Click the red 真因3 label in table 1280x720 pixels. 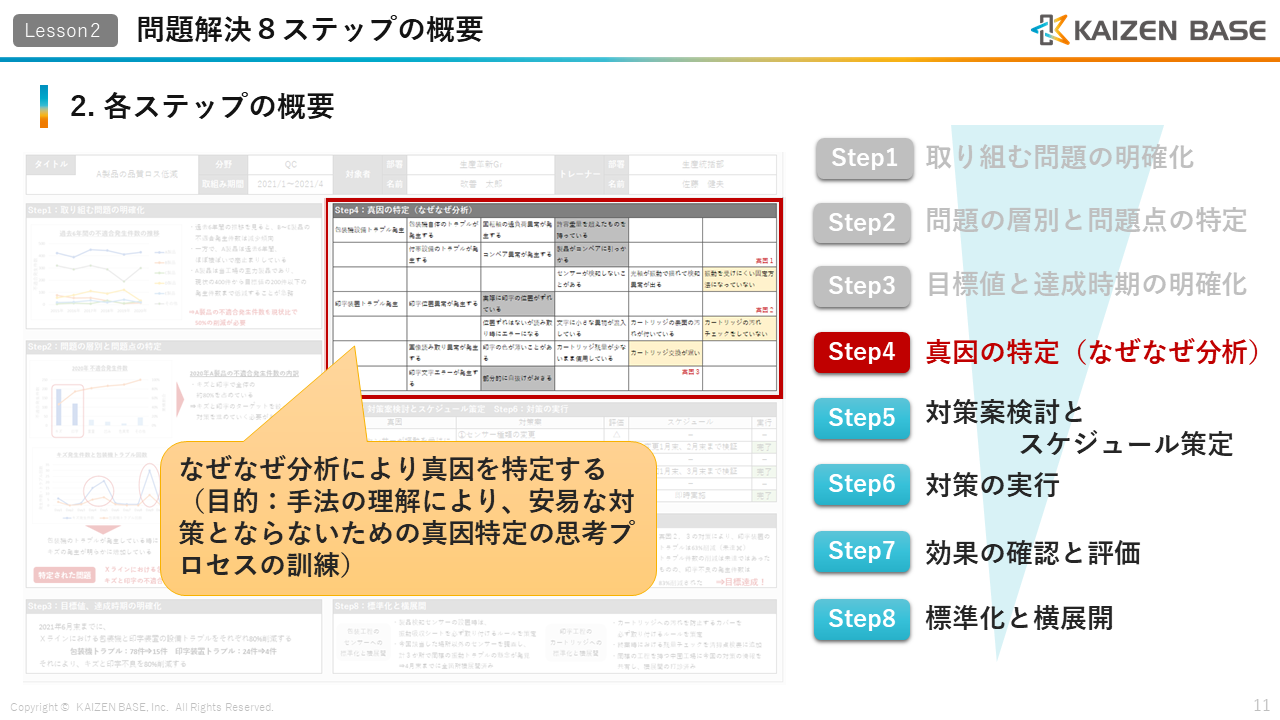[x=690, y=372]
